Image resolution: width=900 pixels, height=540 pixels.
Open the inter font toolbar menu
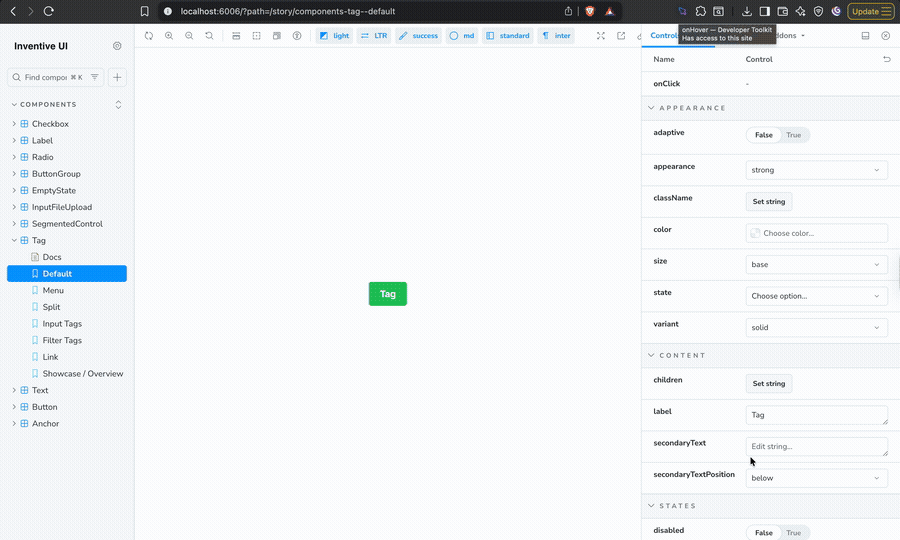556,36
